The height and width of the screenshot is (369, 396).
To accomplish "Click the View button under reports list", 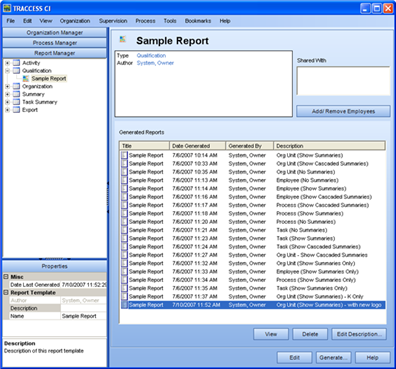I will 271,334.
